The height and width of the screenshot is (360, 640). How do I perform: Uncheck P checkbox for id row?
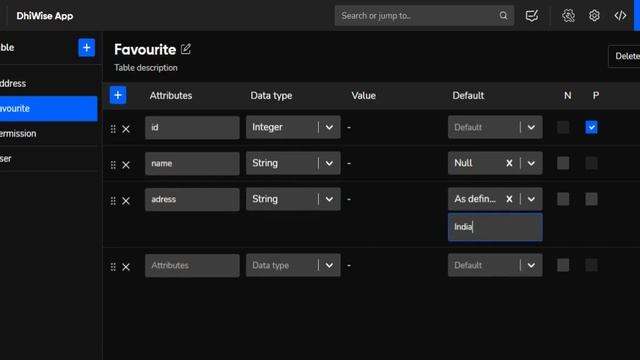[x=591, y=127]
